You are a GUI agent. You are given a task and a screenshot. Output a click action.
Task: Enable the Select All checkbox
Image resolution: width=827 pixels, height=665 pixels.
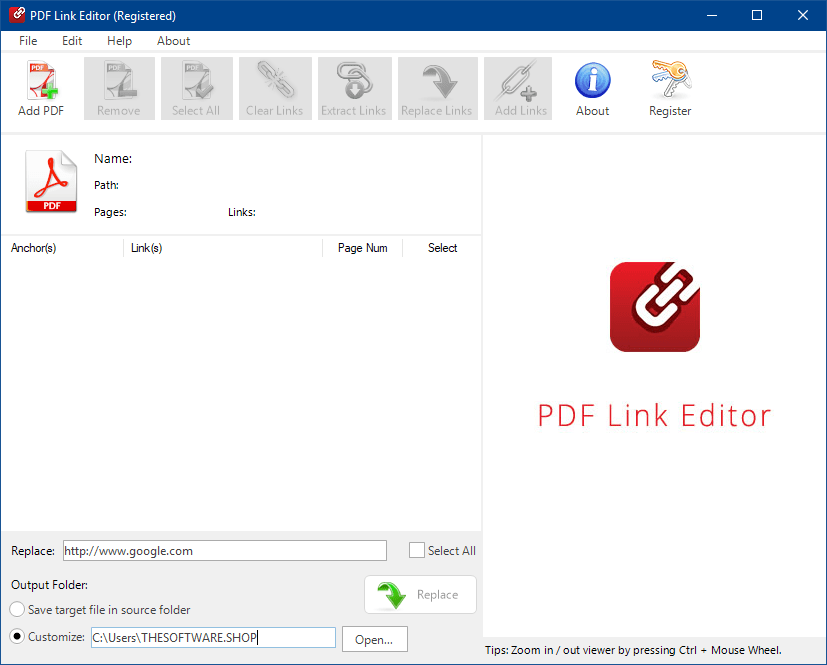click(417, 550)
